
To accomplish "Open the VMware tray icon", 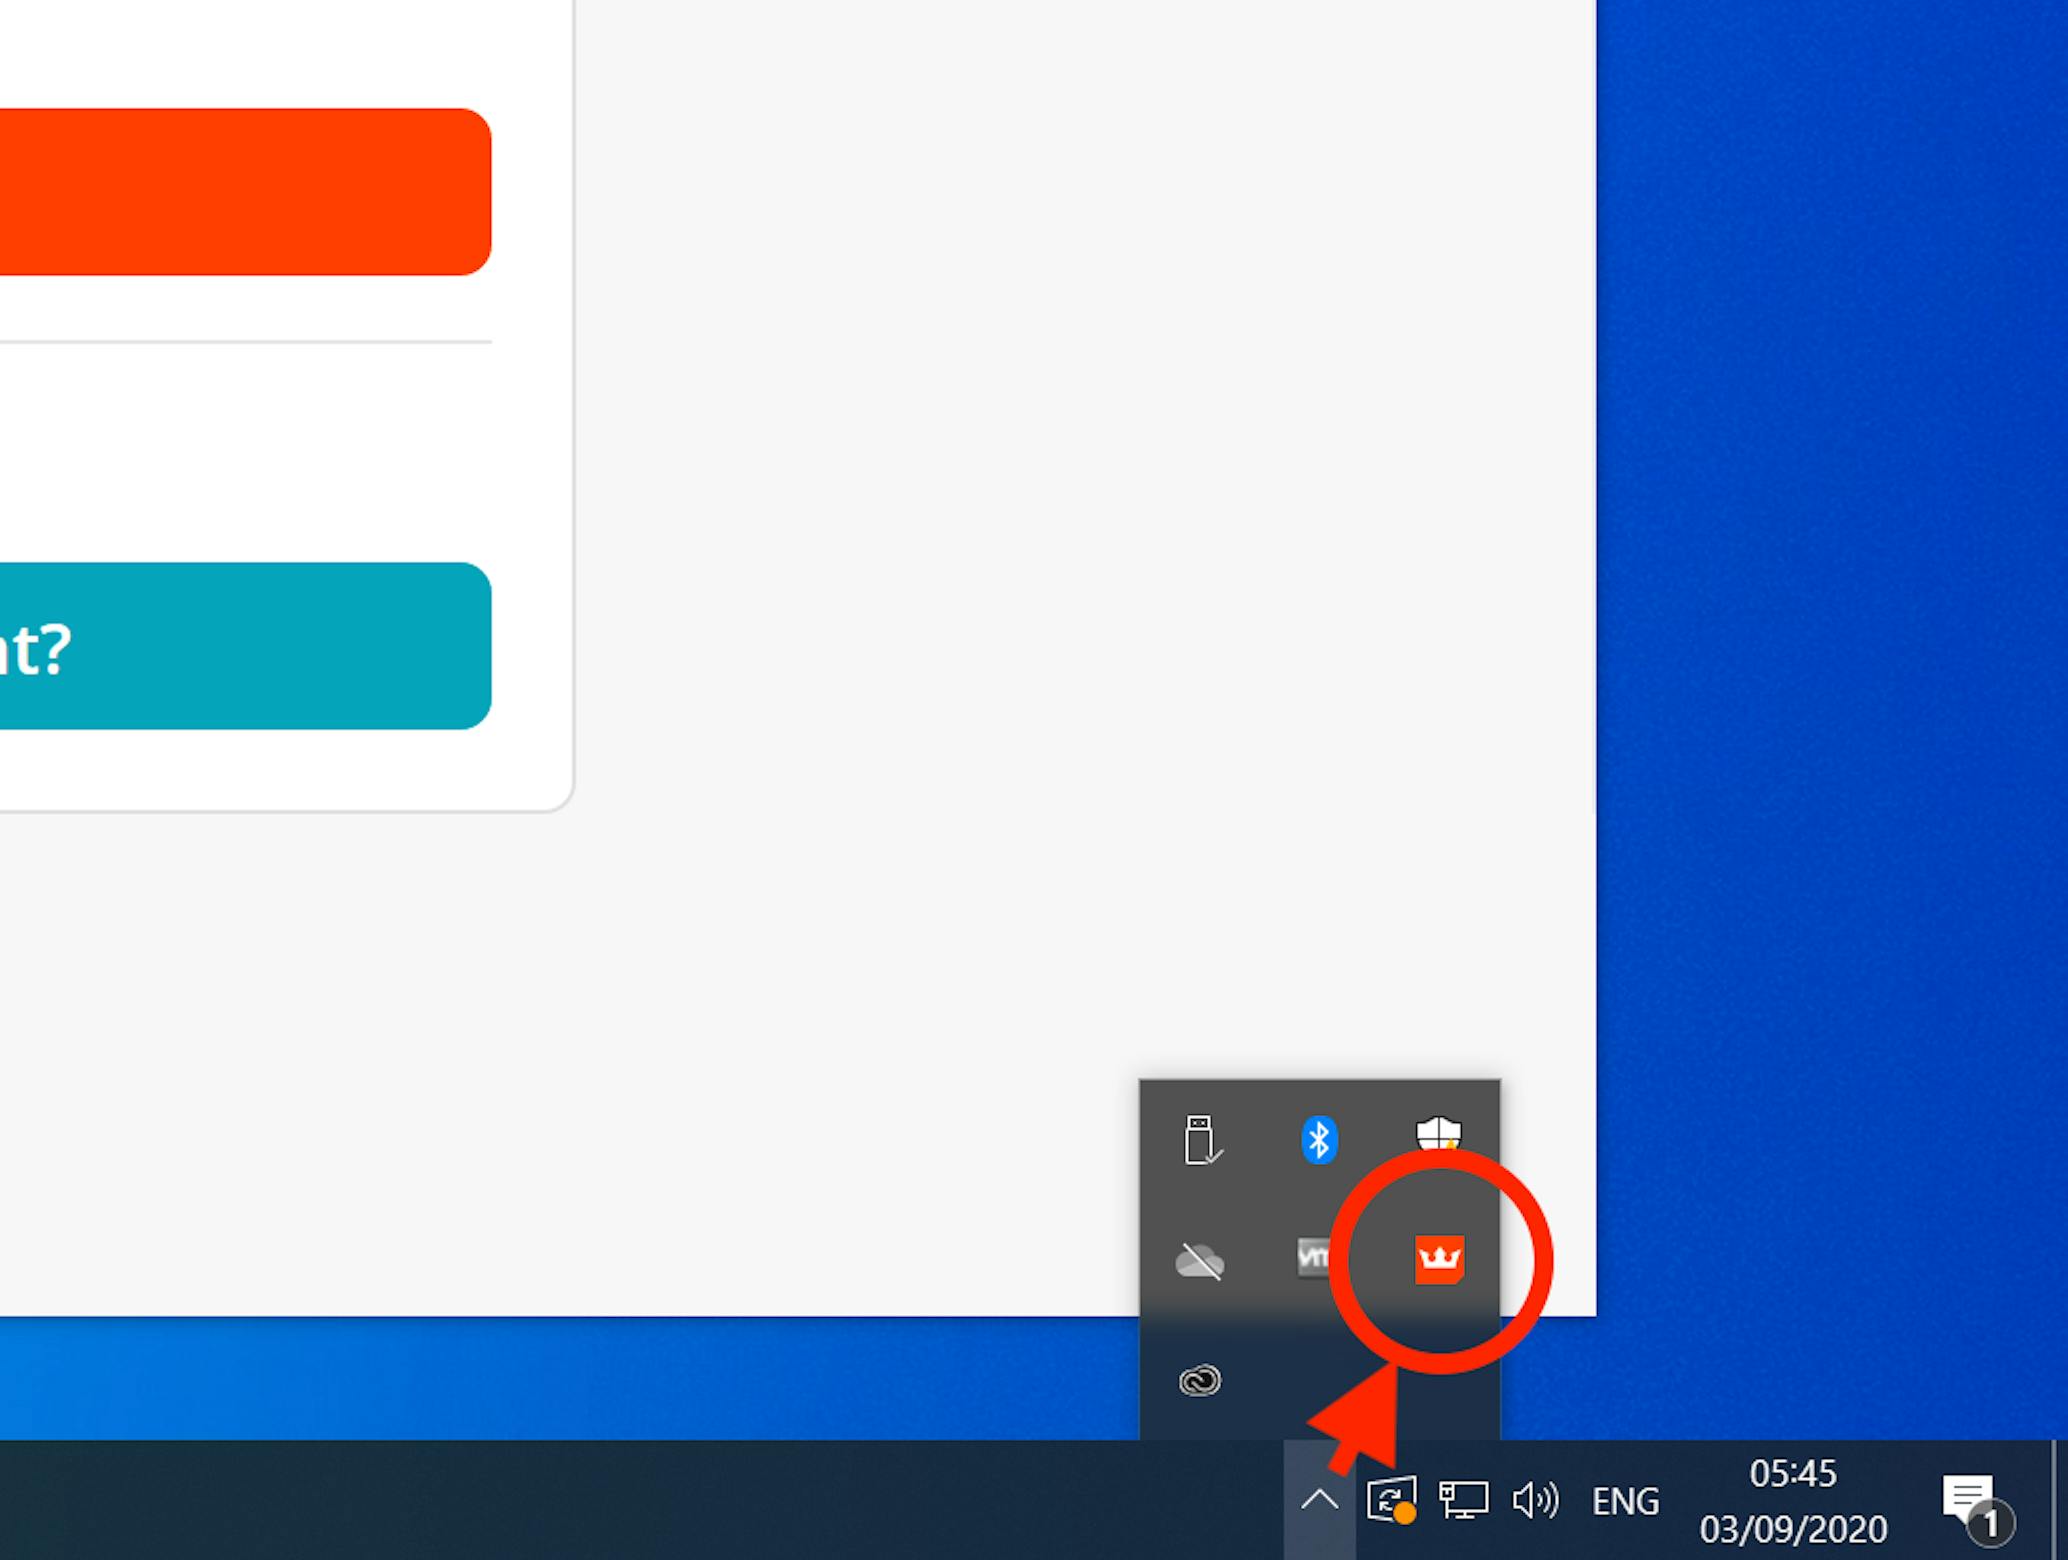I will (x=1315, y=1259).
